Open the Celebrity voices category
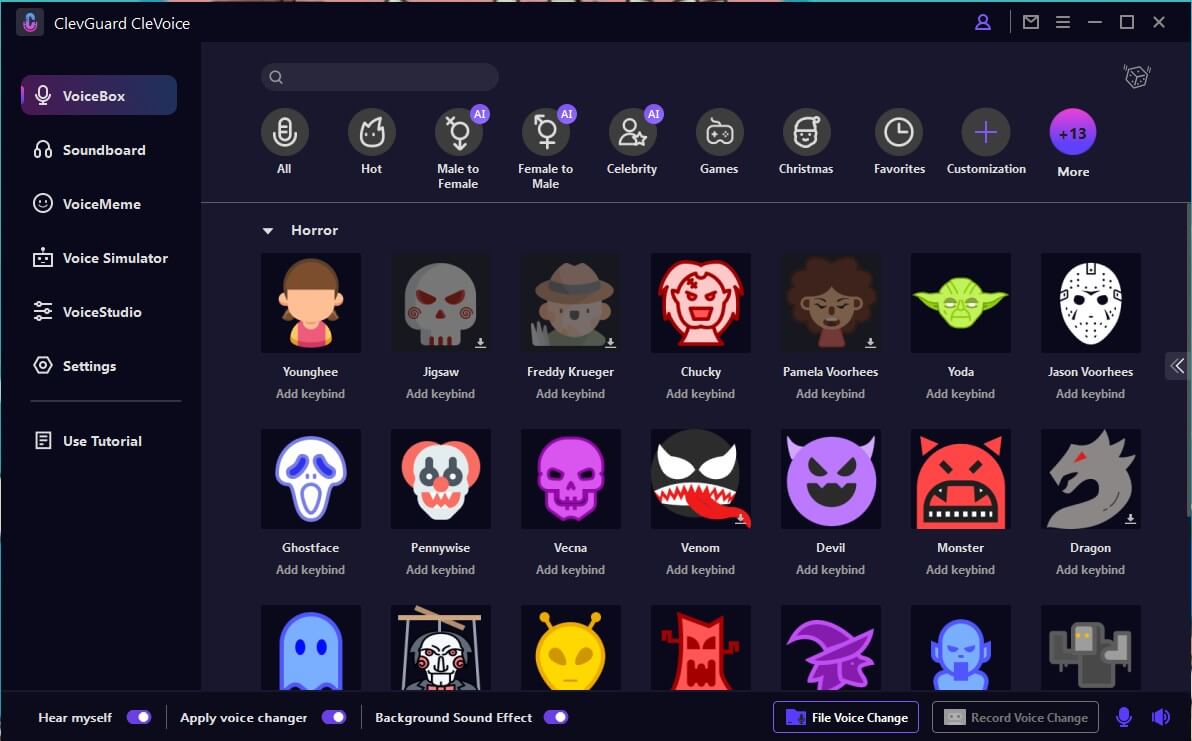Screen dimensions: 1192x741 click(x=632, y=132)
